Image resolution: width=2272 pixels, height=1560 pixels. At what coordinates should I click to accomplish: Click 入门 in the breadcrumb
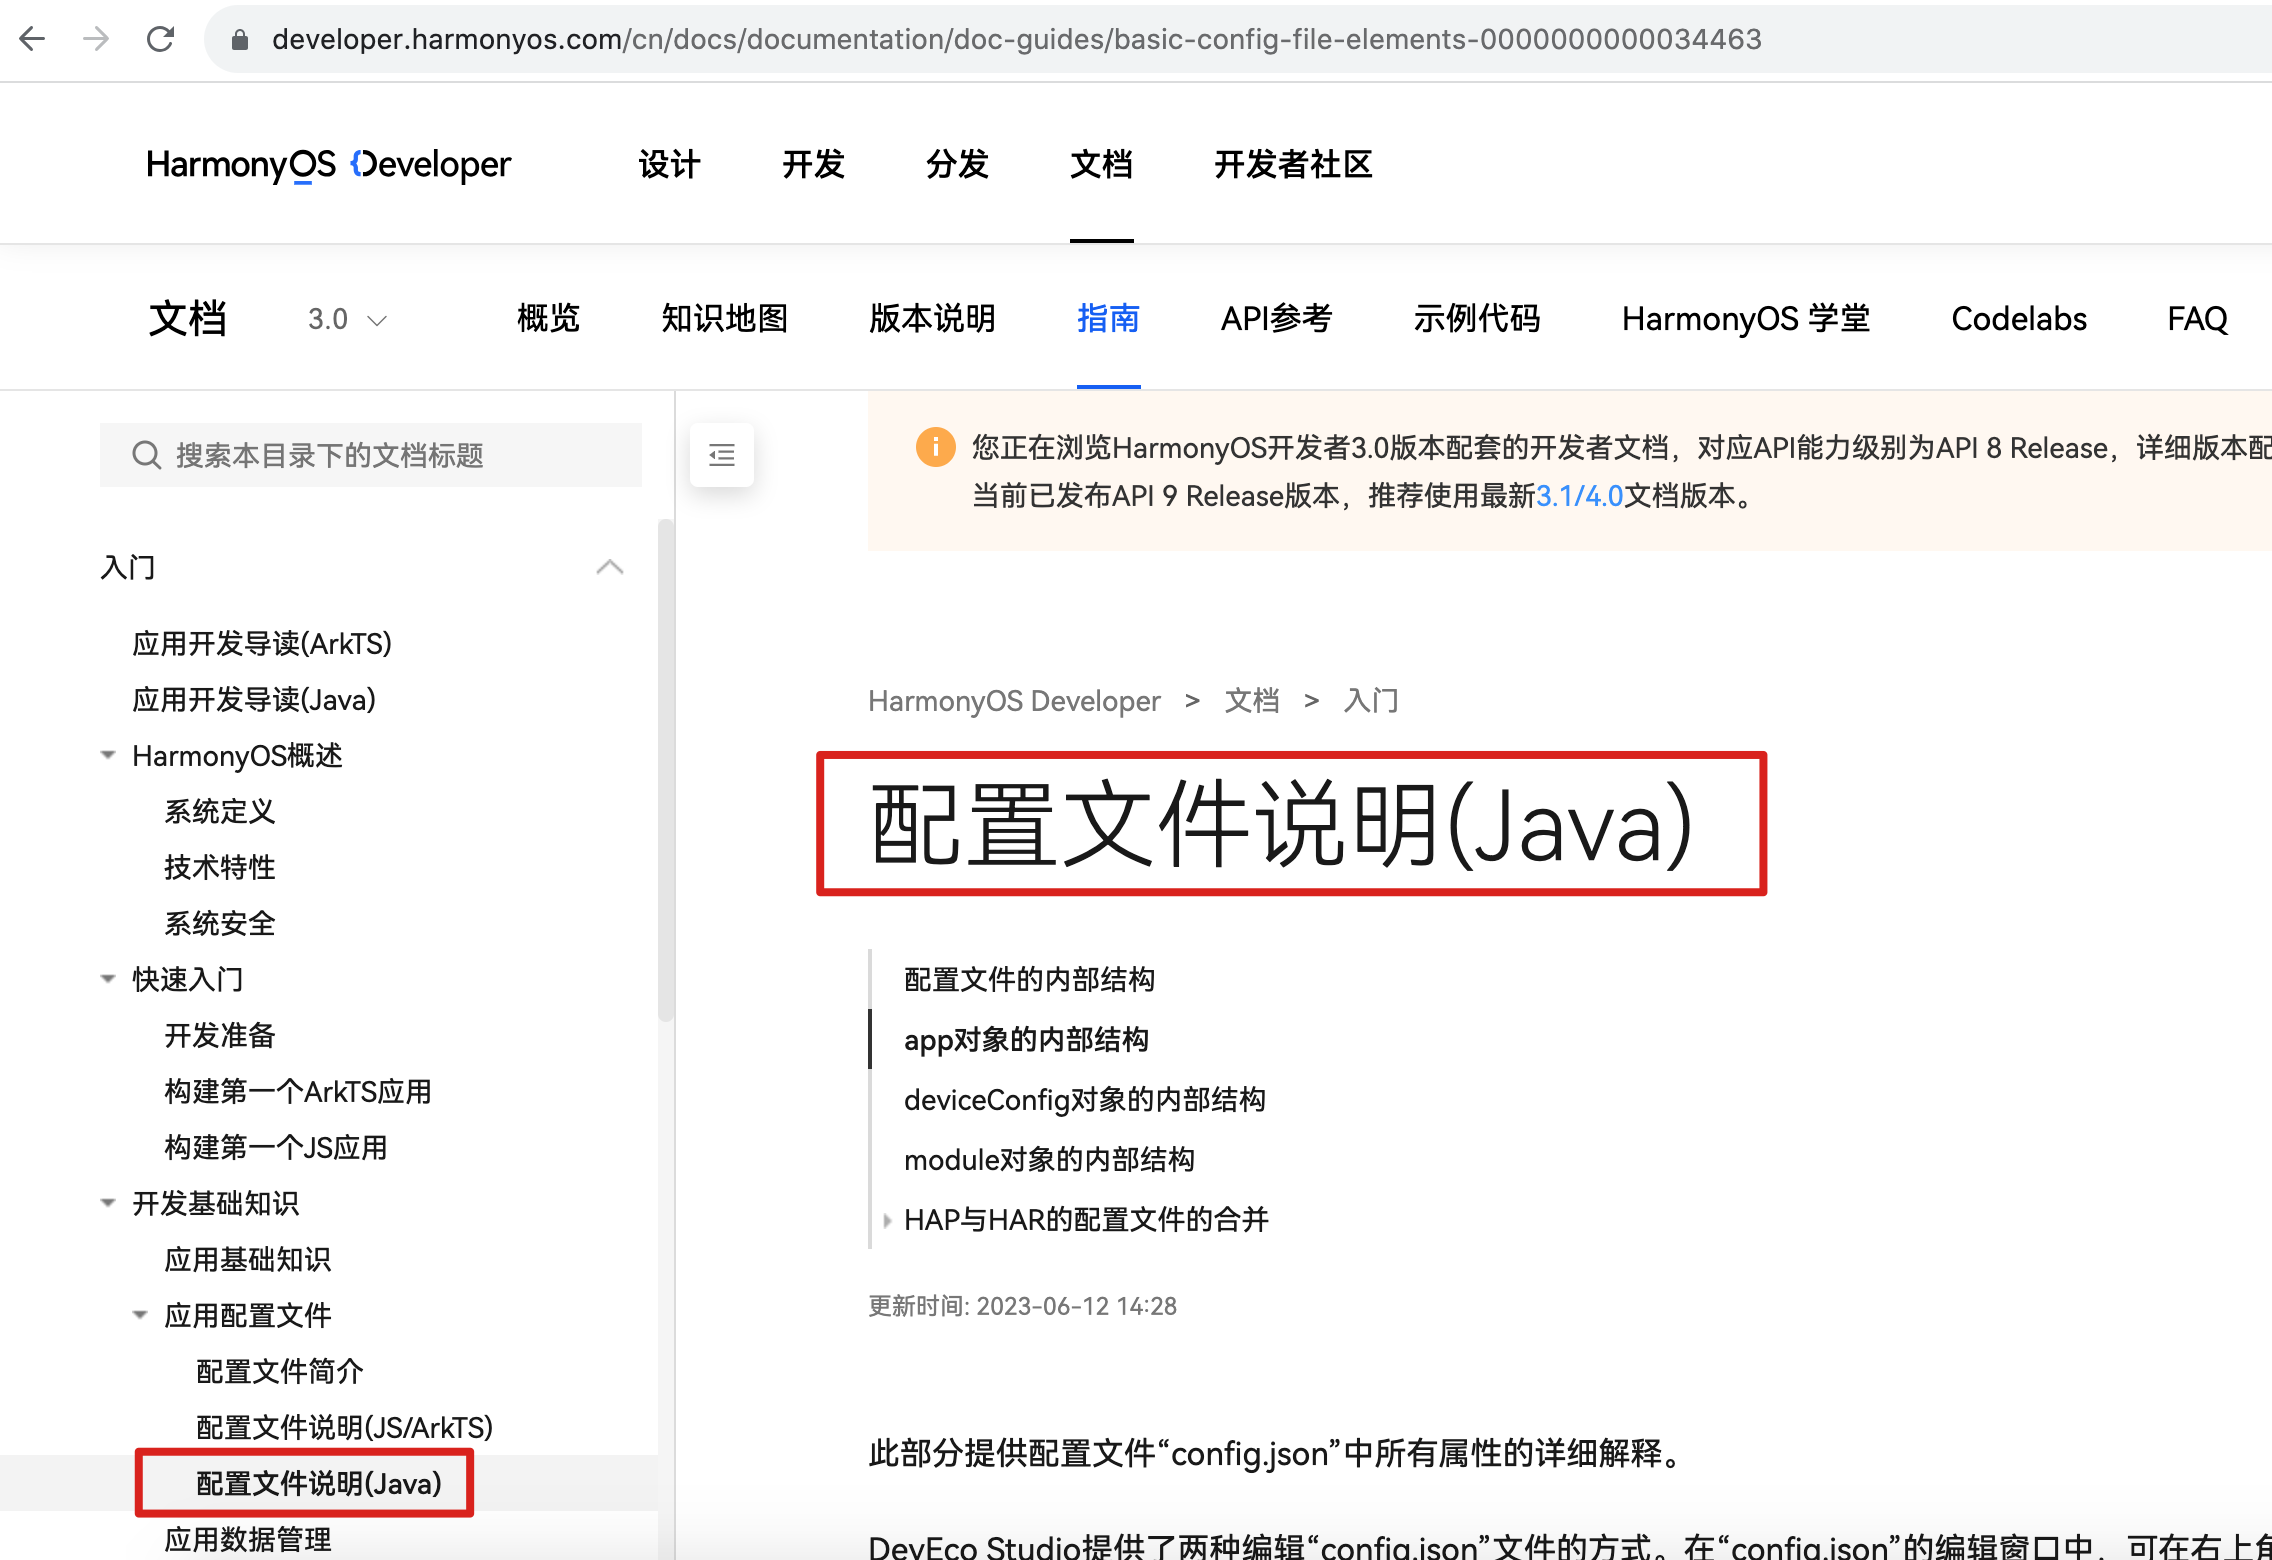point(1371,700)
